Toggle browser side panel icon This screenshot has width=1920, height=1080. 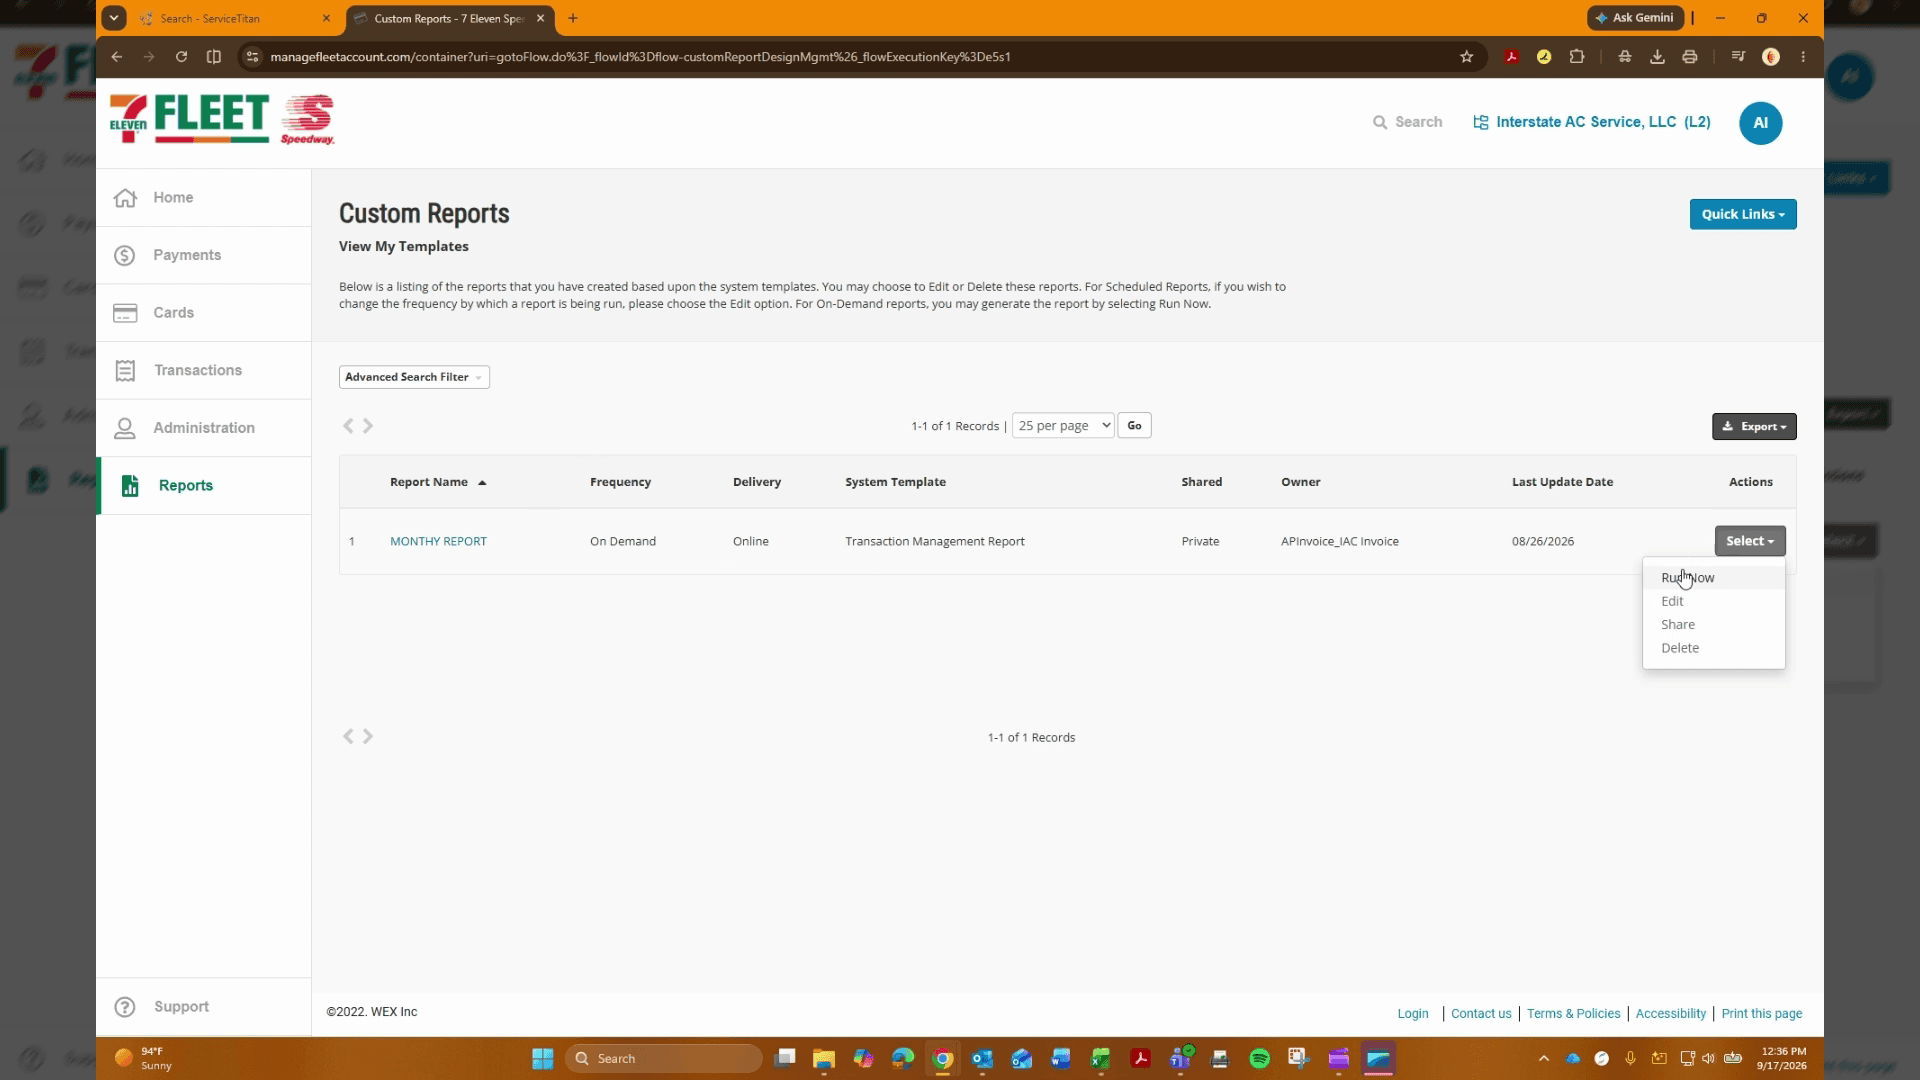(x=214, y=57)
